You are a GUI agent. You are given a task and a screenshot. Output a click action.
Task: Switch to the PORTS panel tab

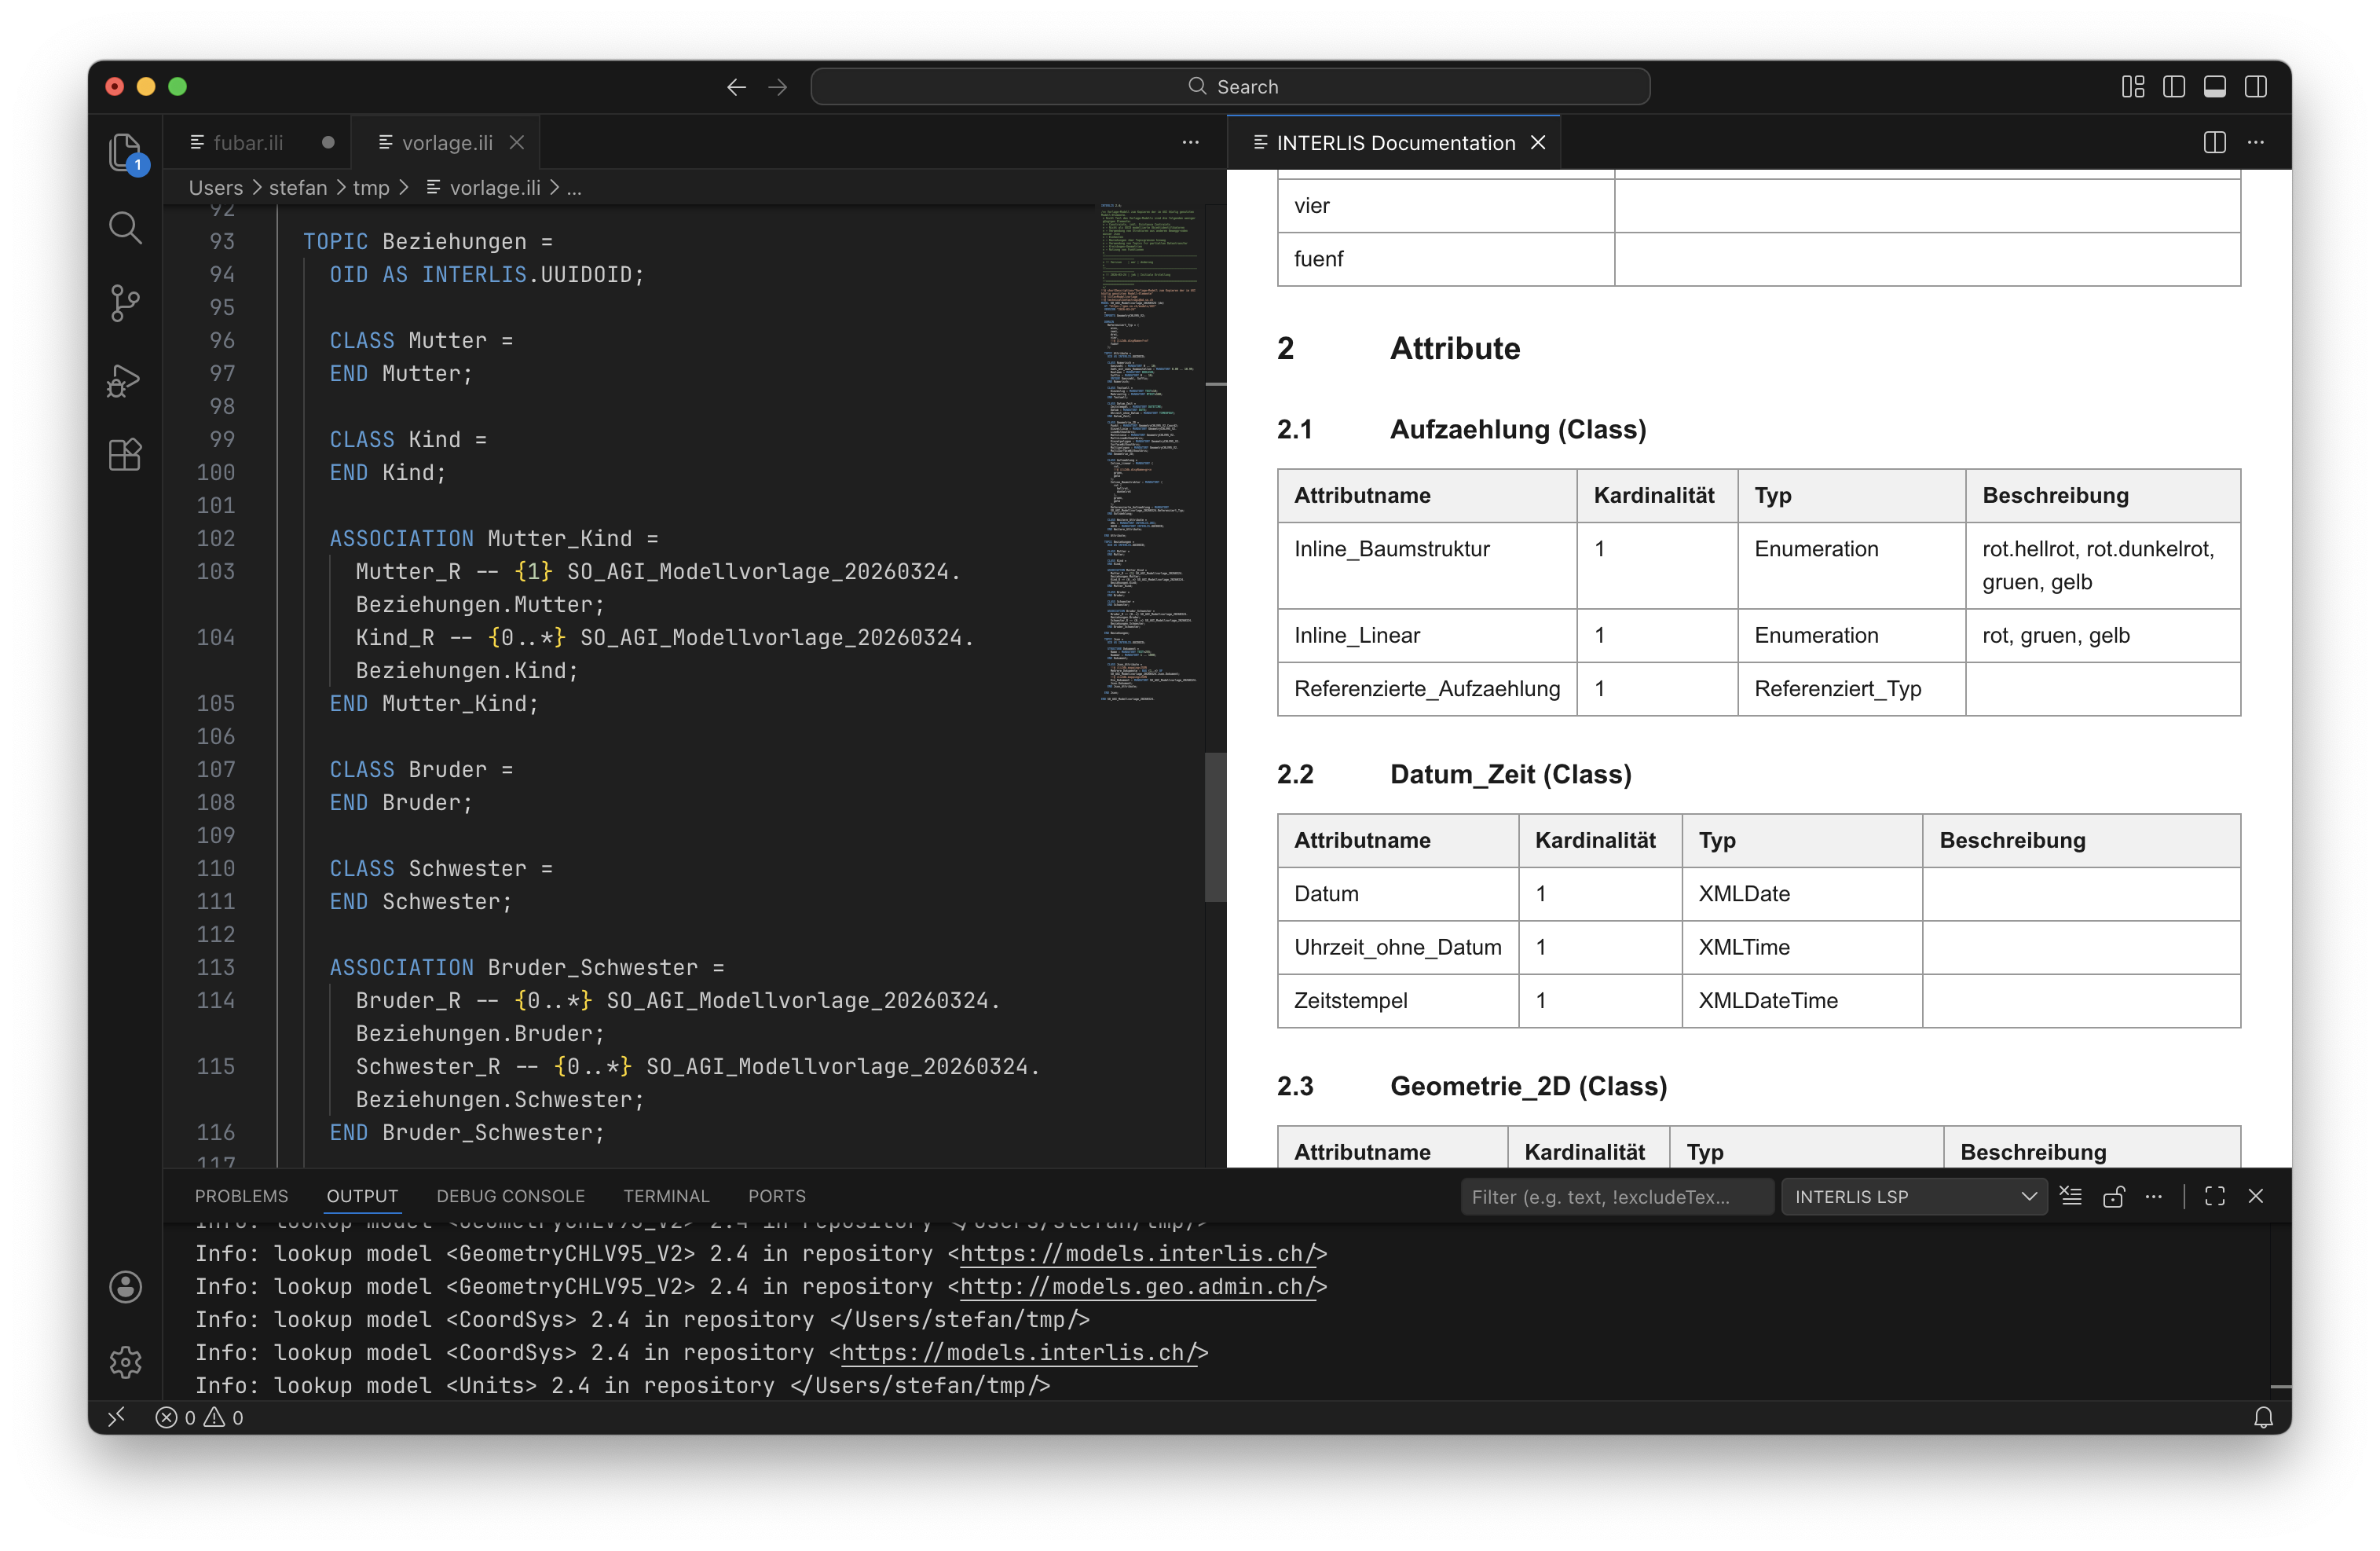(x=777, y=1196)
